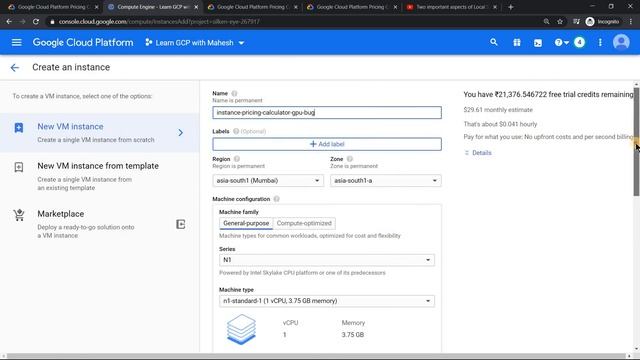Screen dimensions: 640x360
Task: Select the General-purpose machine family tab
Action: click(x=246, y=223)
